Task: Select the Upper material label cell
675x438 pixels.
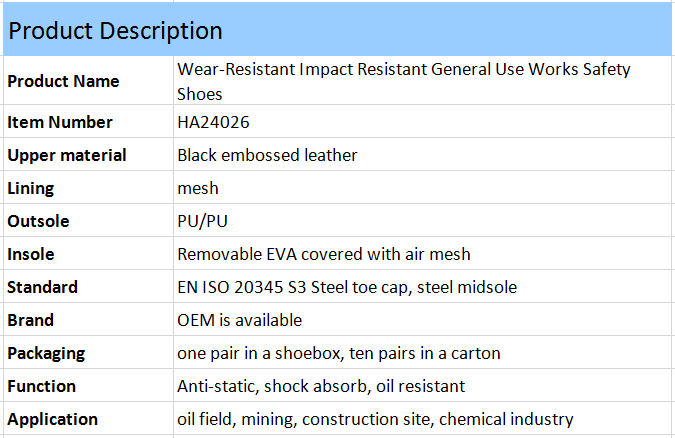Action: click(x=67, y=155)
